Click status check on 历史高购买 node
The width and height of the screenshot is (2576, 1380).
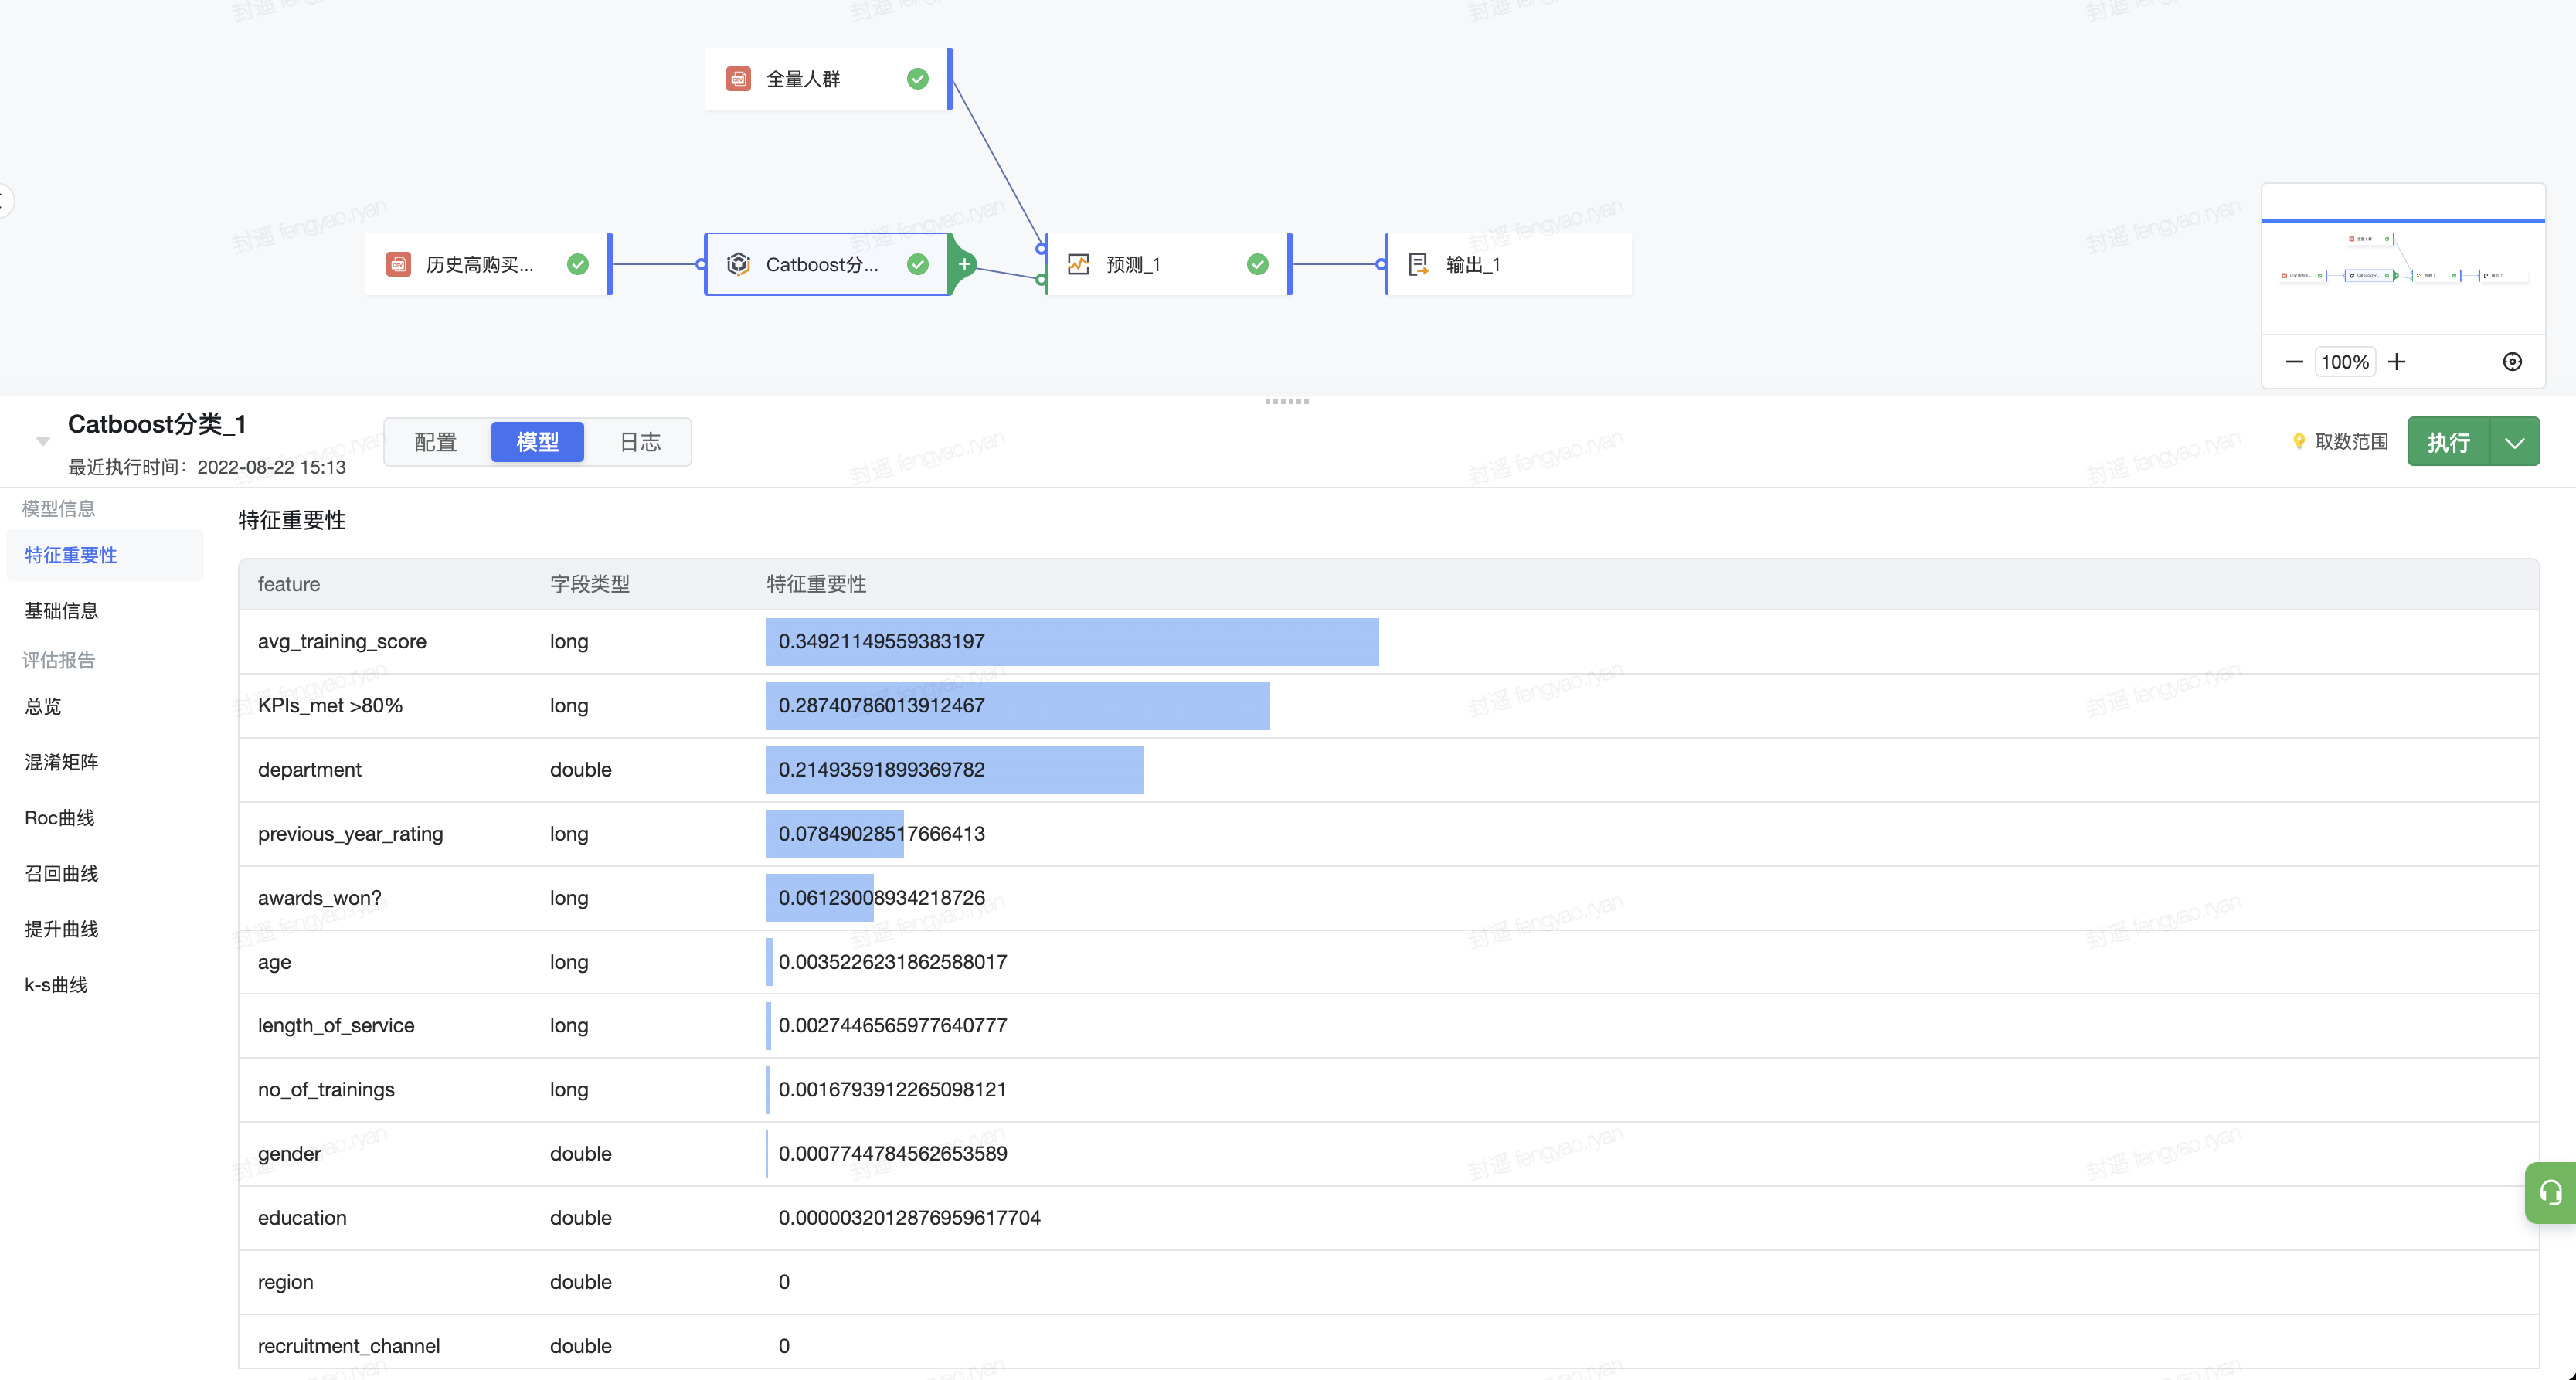(x=577, y=264)
